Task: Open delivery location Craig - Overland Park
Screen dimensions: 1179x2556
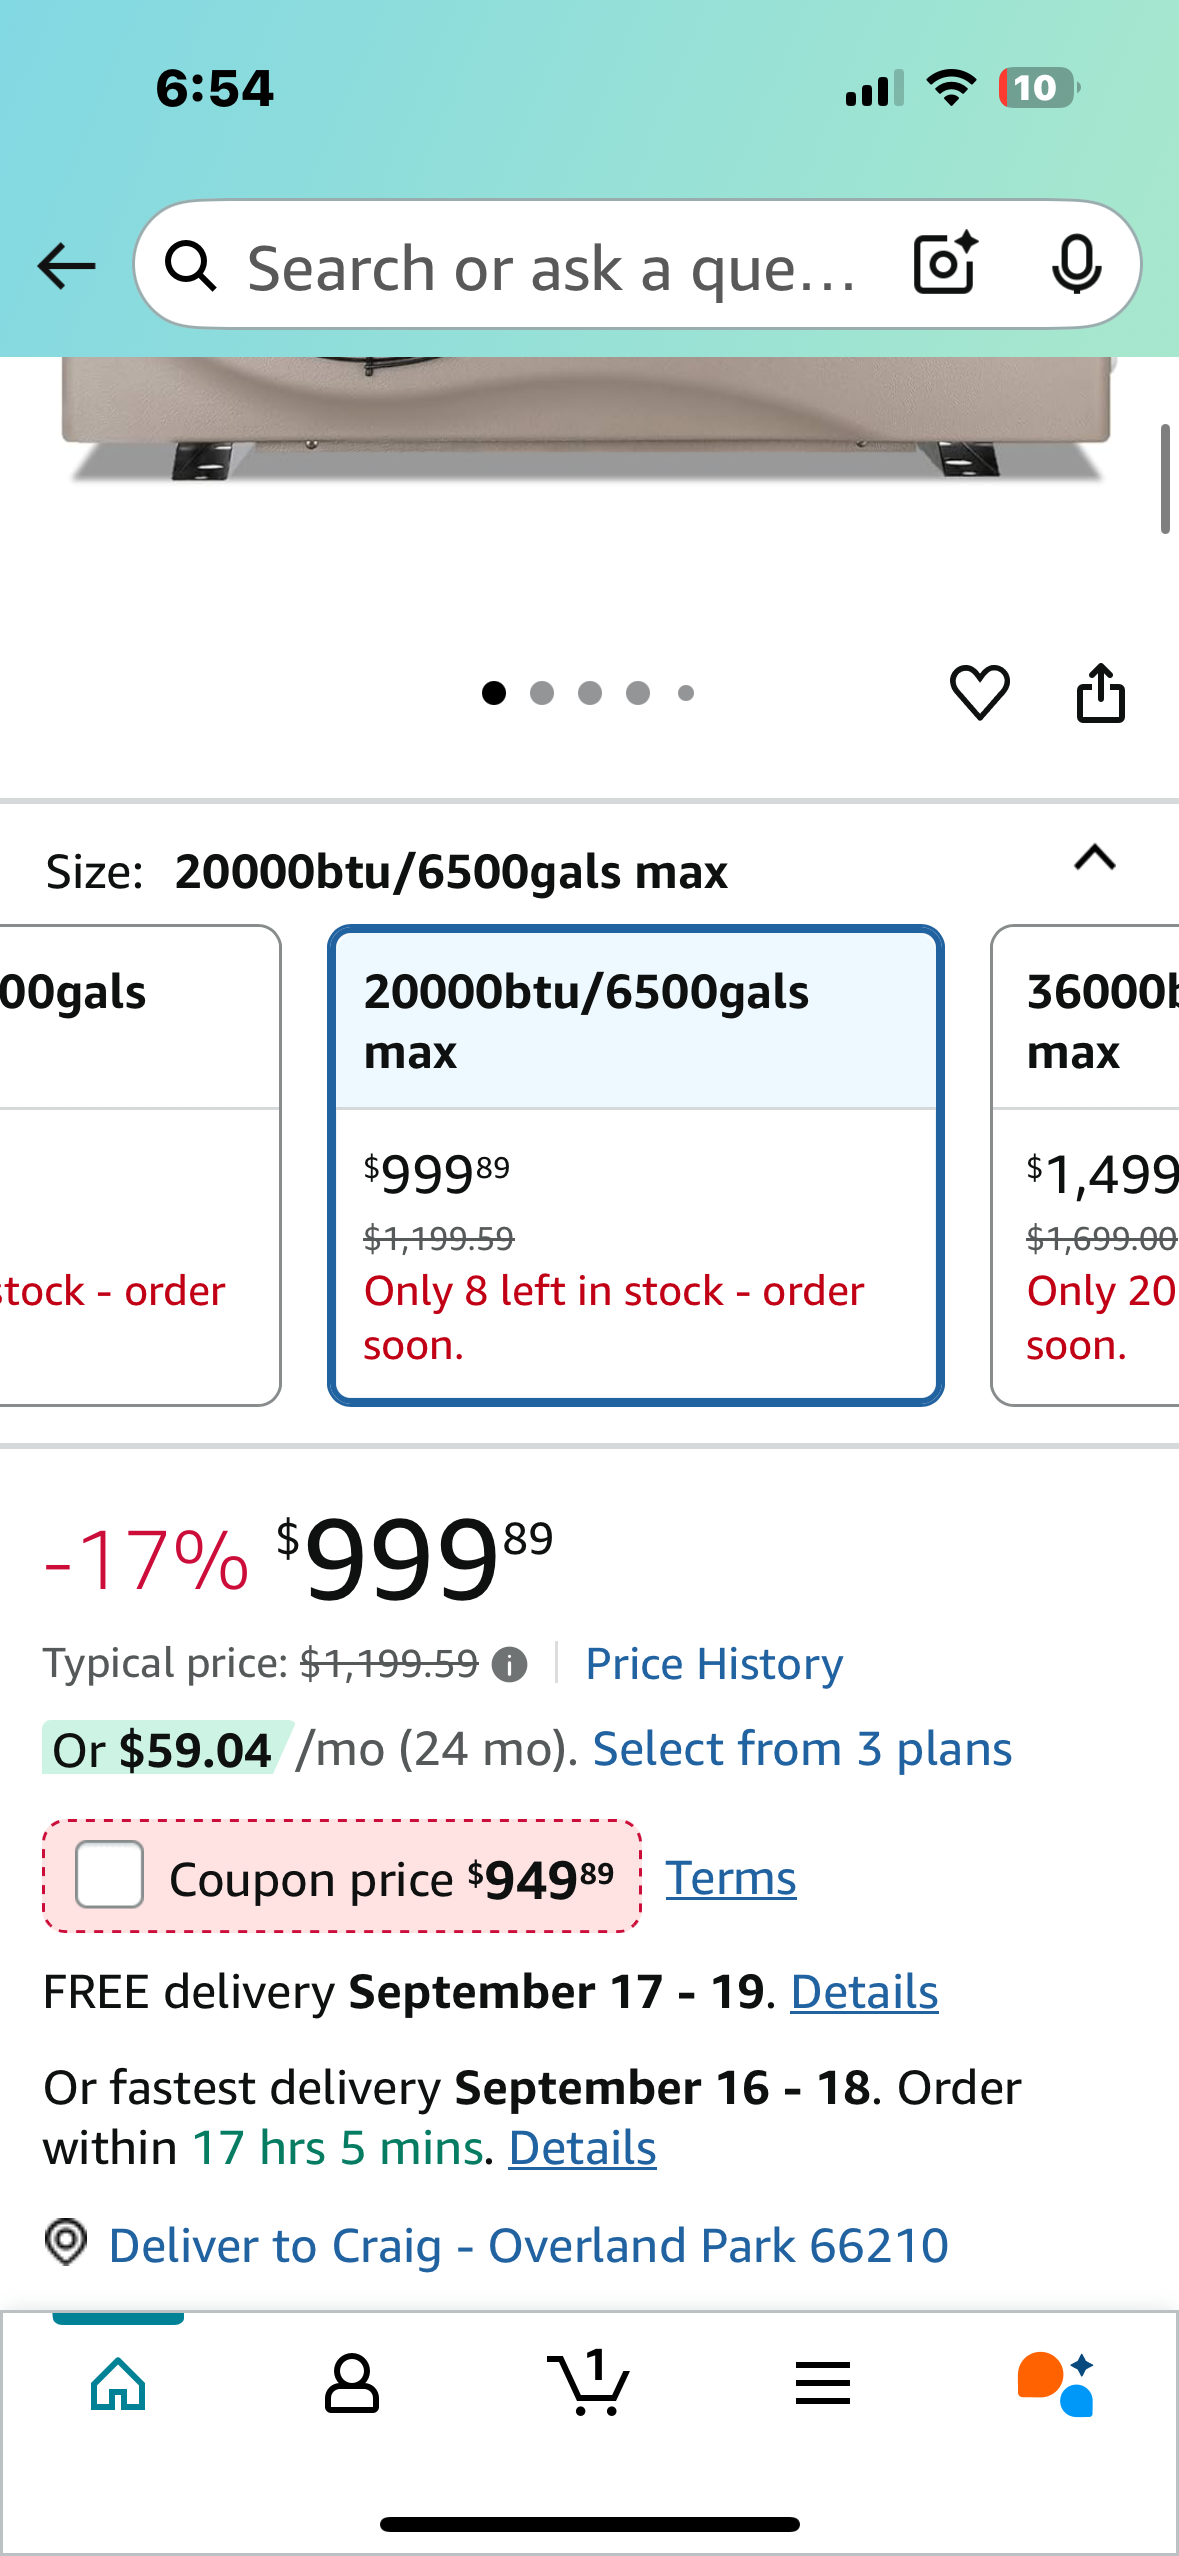Action: pyautogui.click(x=528, y=2245)
